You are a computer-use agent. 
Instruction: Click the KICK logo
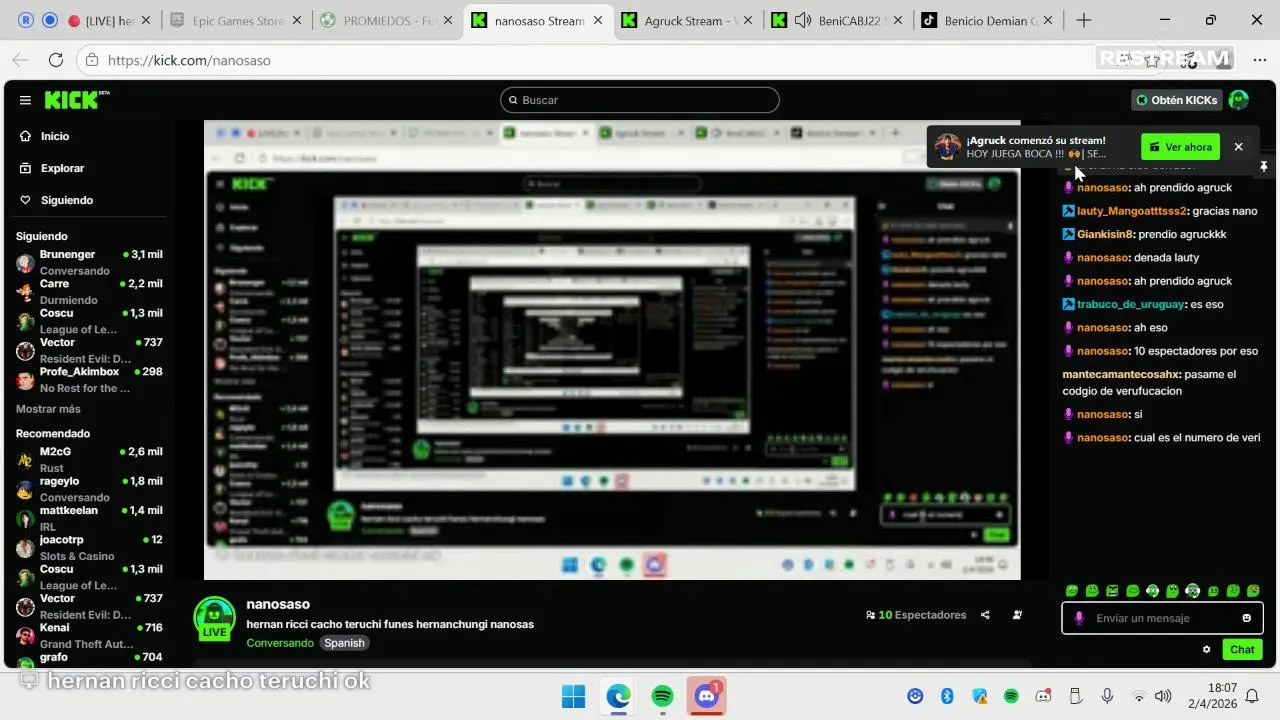[x=75, y=100]
